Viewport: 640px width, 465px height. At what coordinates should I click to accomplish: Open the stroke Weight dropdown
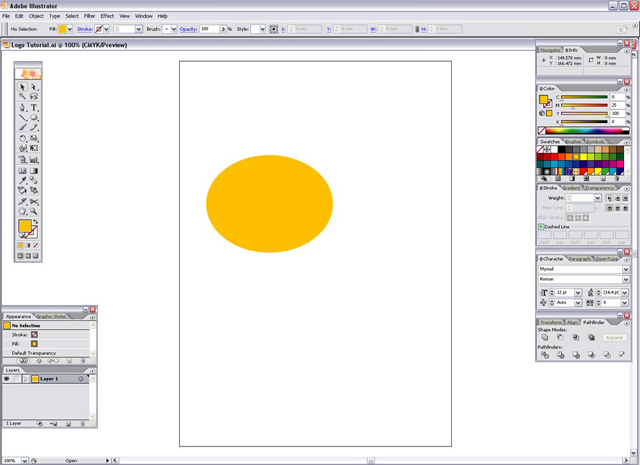point(598,198)
